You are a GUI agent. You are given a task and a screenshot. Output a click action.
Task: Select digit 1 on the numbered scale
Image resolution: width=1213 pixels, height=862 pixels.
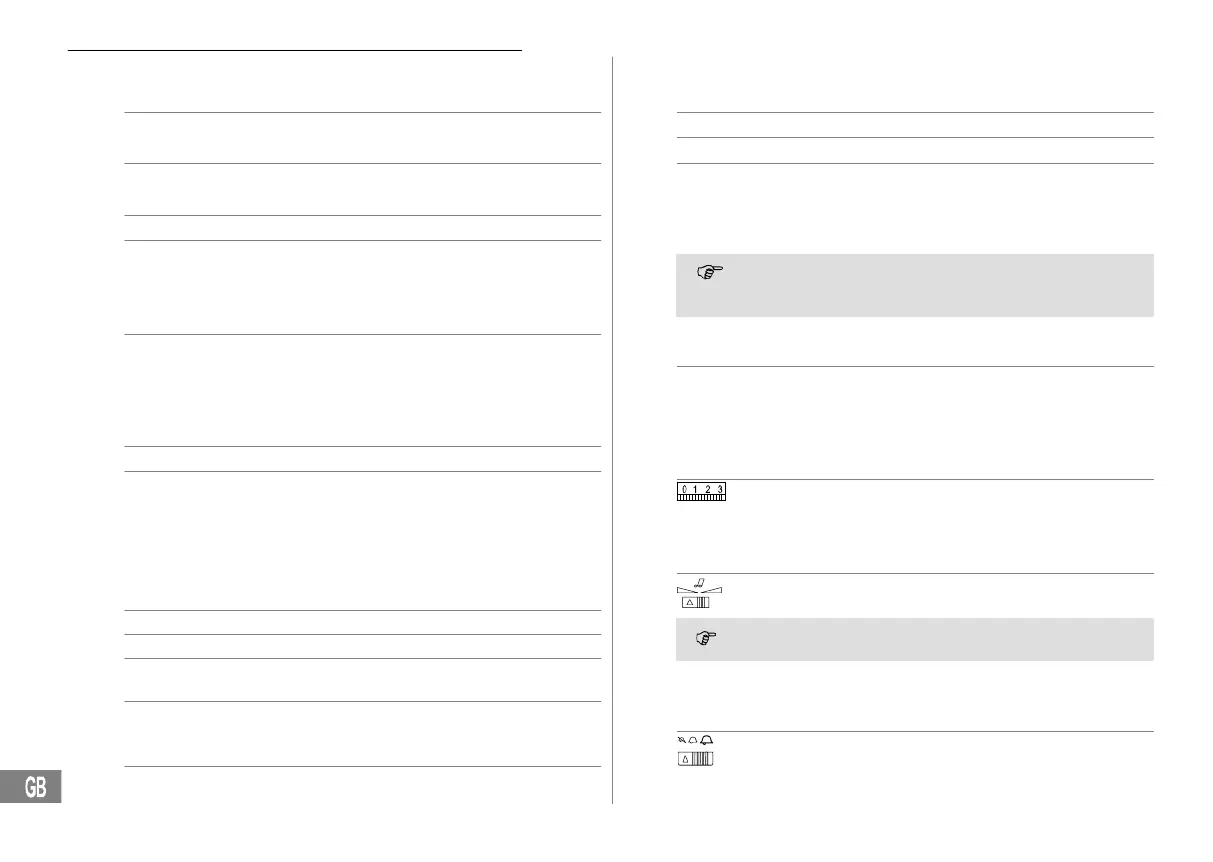(695, 488)
